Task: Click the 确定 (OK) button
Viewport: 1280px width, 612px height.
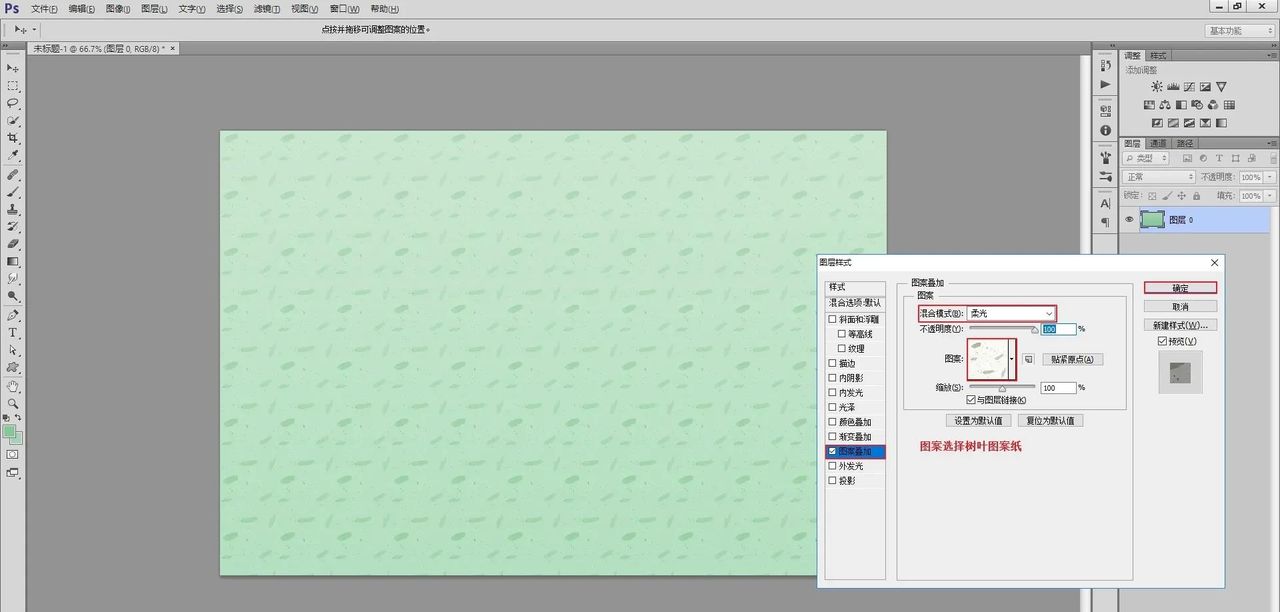Action: click(1180, 288)
